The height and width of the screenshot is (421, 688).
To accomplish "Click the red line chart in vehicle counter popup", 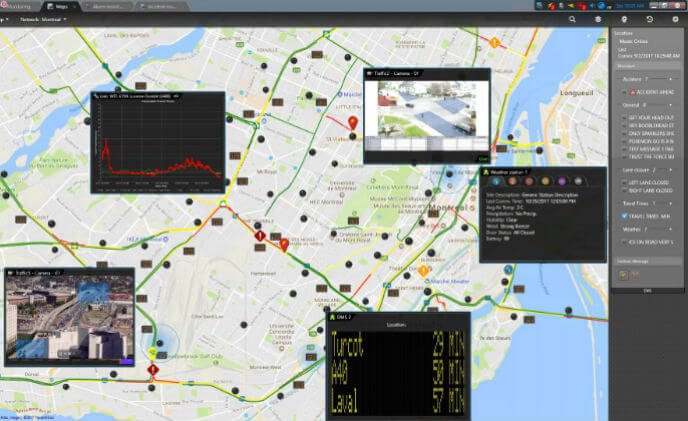I will click(x=159, y=144).
